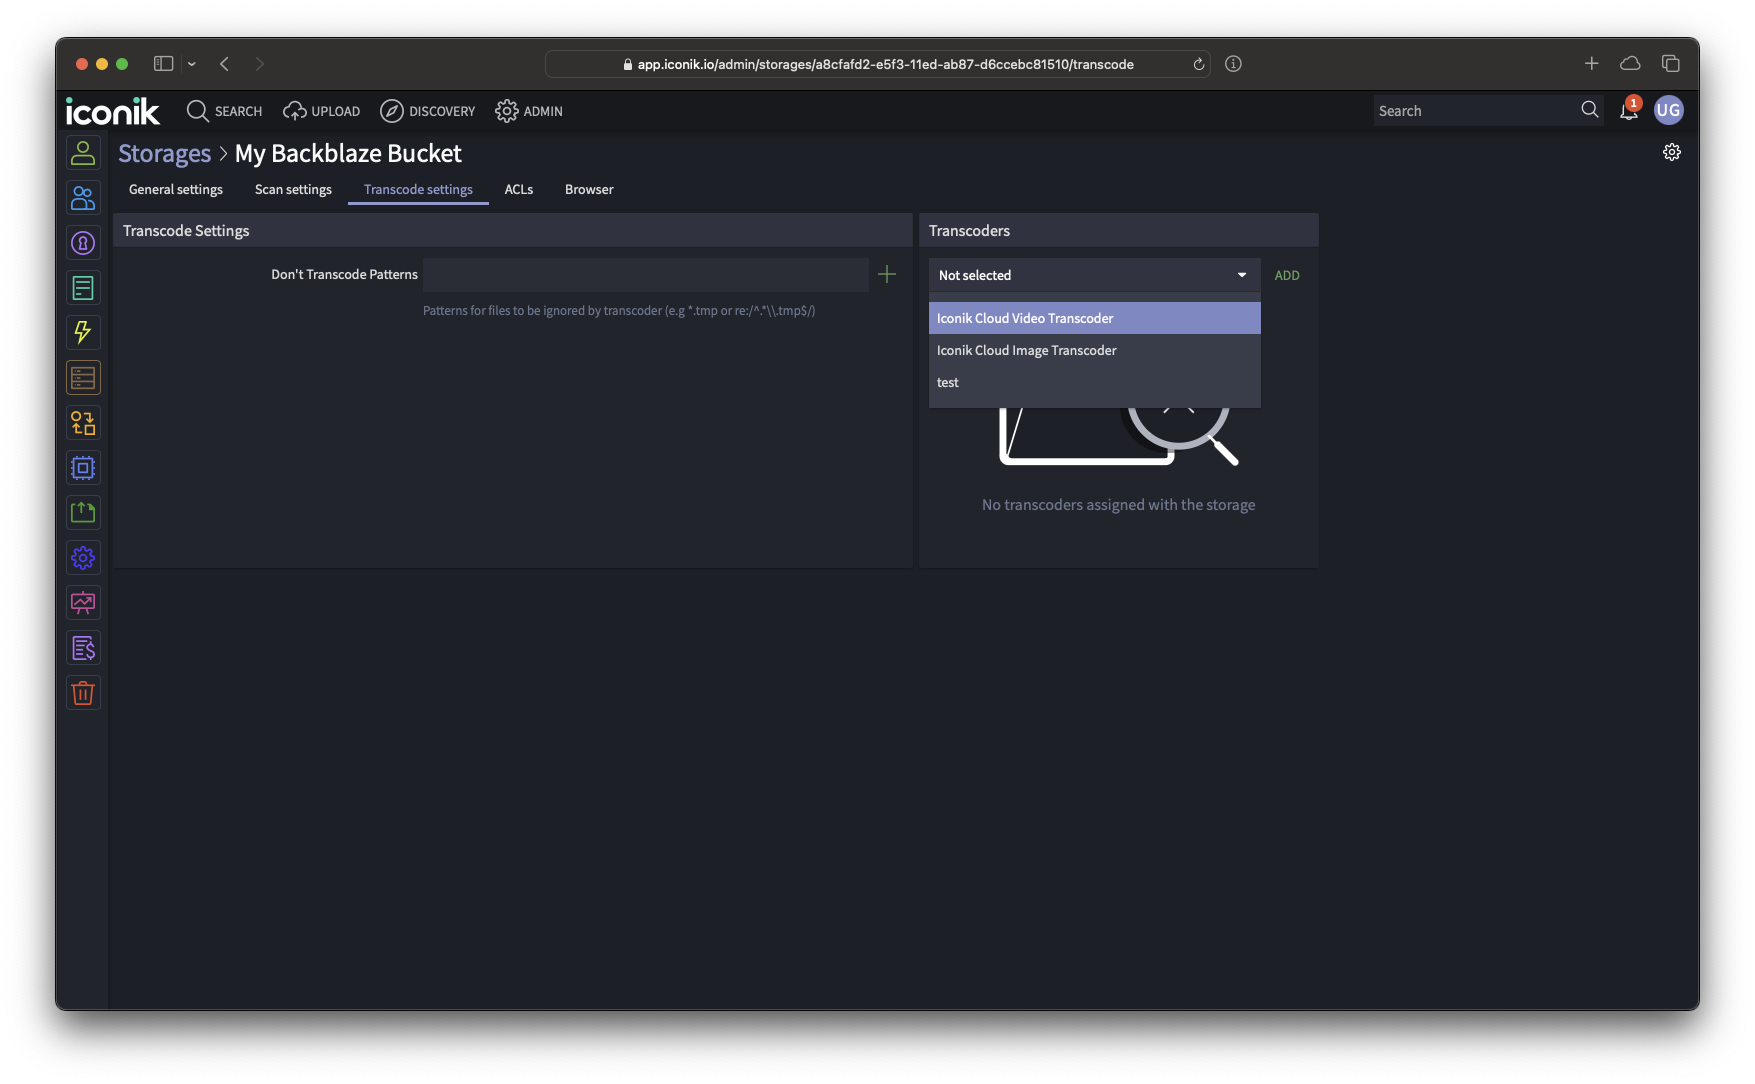The image size is (1755, 1084).
Task: Click the green export box sidebar icon
Action: [x=83, y=513]
